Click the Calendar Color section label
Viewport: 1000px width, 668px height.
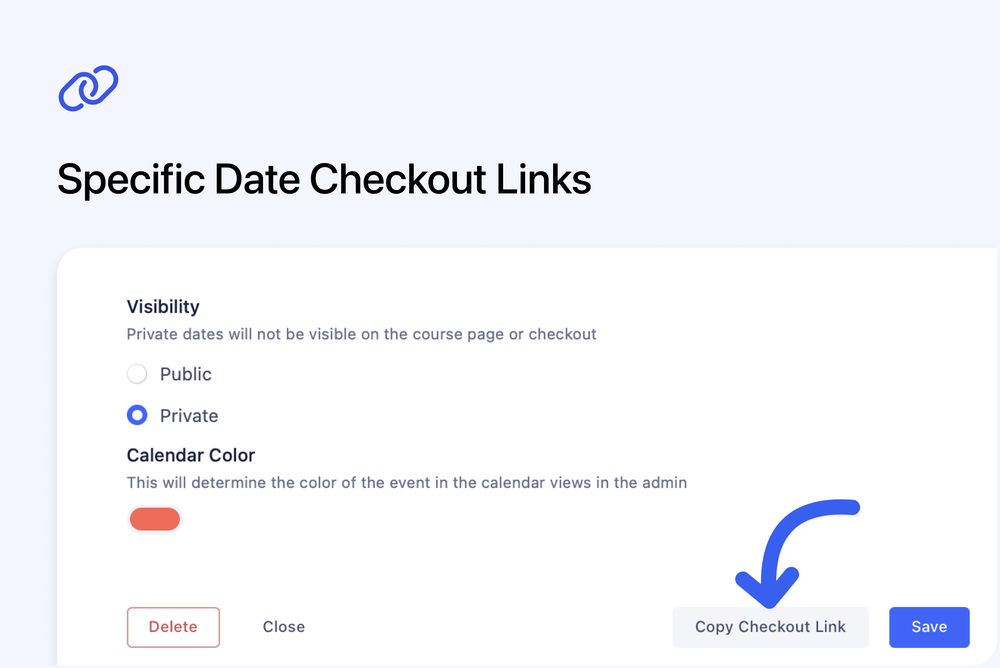click(191, 455)
